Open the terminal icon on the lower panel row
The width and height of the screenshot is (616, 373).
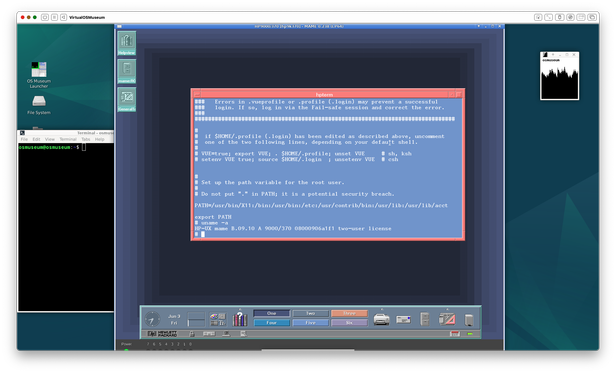[226, 334]
